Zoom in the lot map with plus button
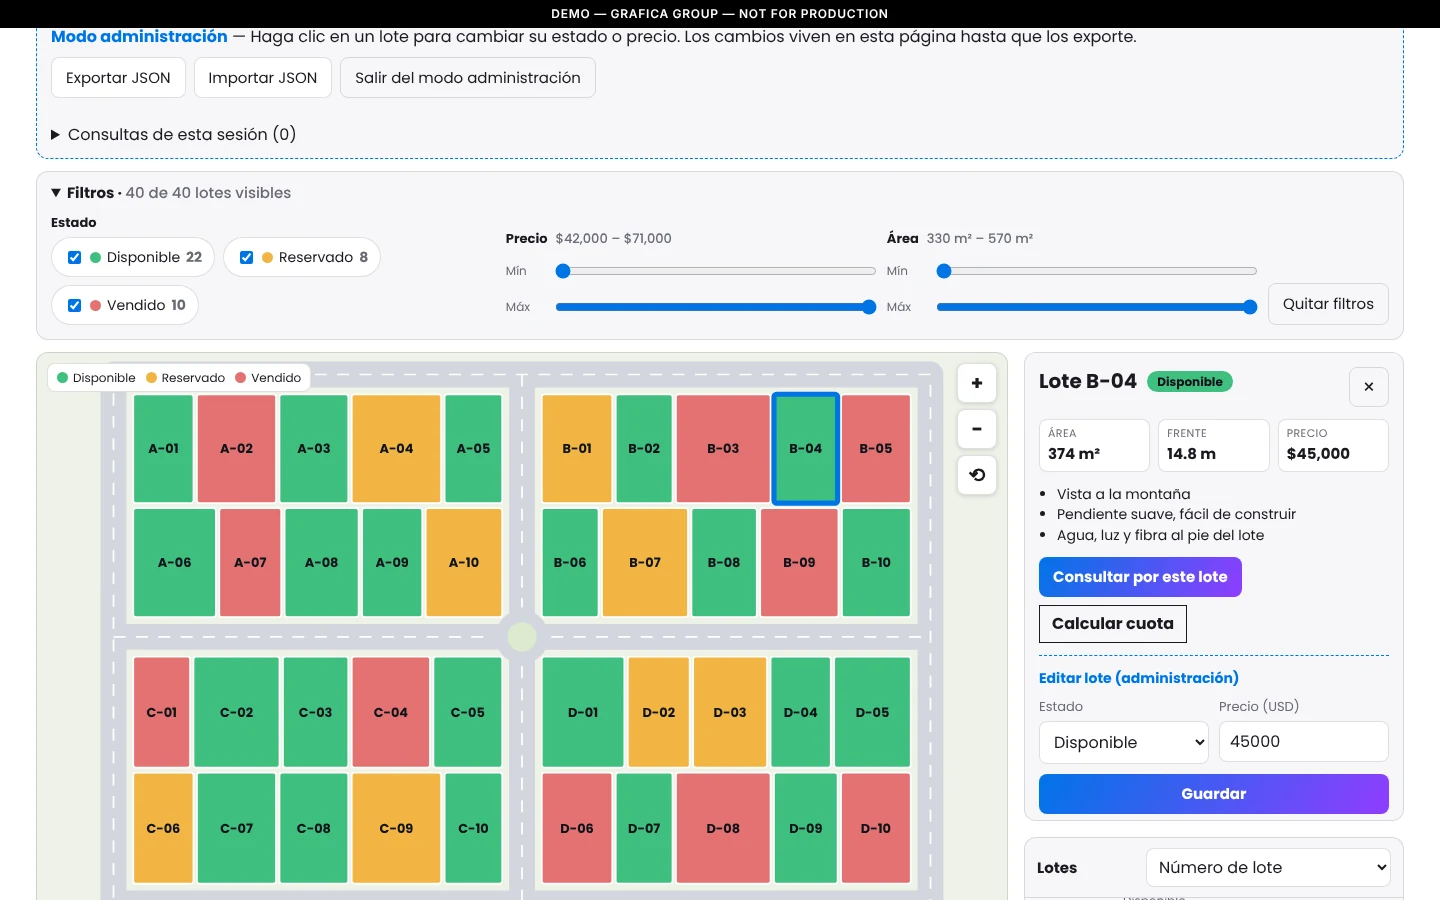This screenshot has height=900, width=1440. point(977,383)
